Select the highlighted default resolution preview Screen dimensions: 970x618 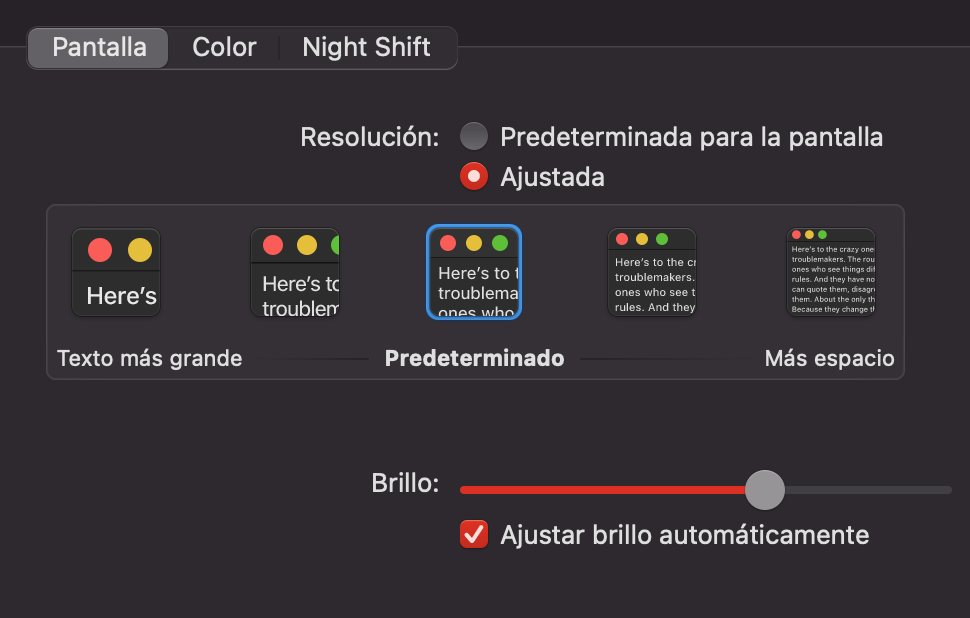pyautogui.click(x=474, y=272)
